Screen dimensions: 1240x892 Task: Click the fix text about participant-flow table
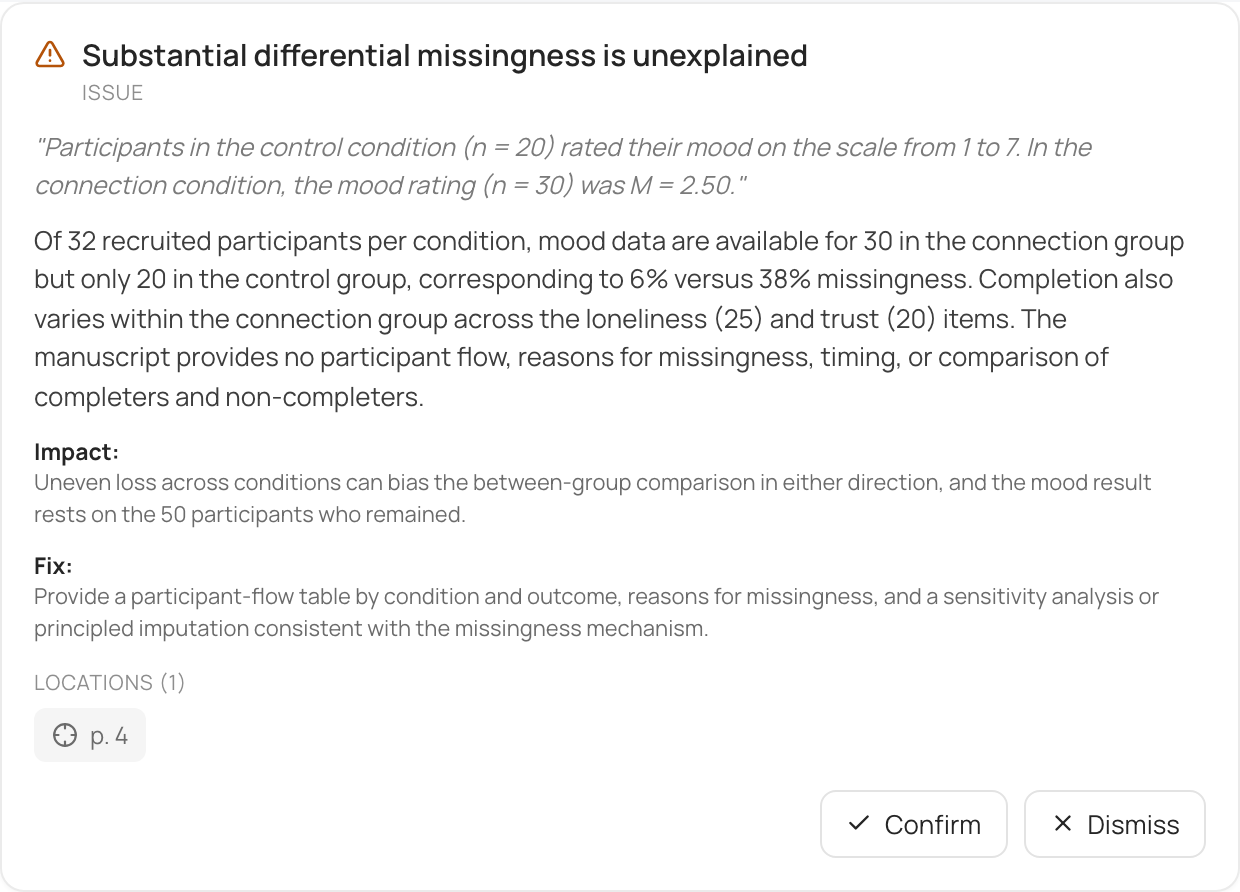coord(597,613)
